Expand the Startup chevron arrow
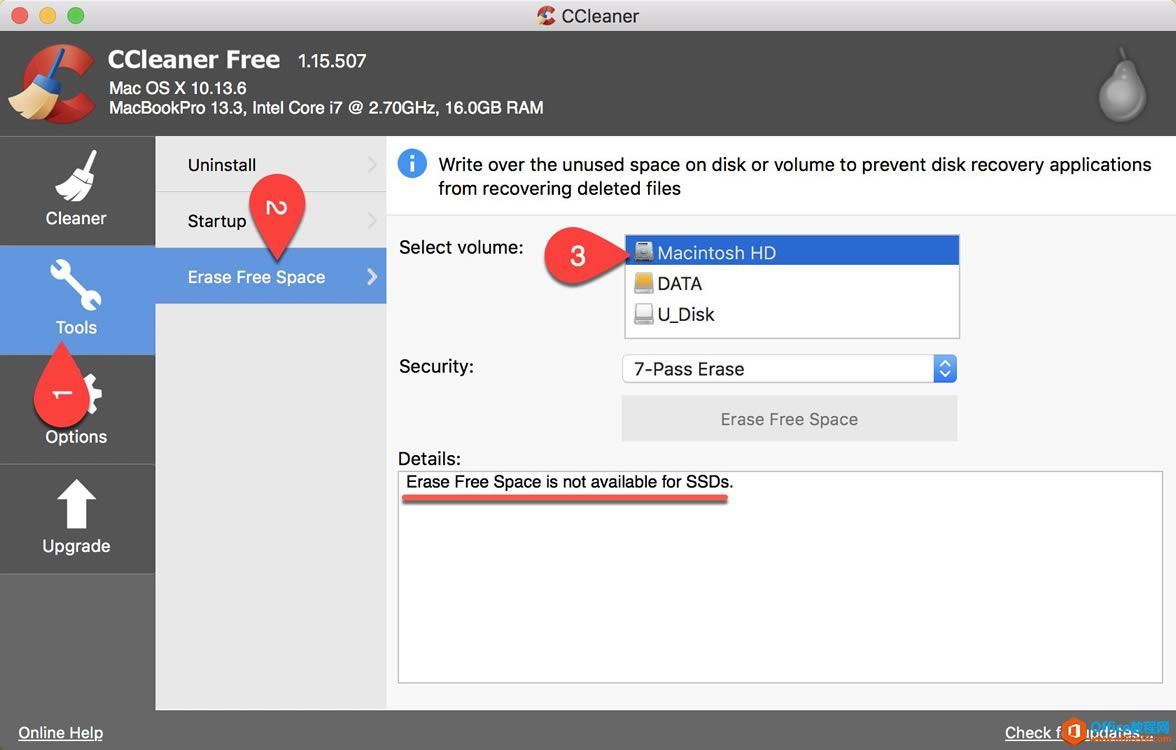This screenshot has width=1176, height=750. point(372,220)
